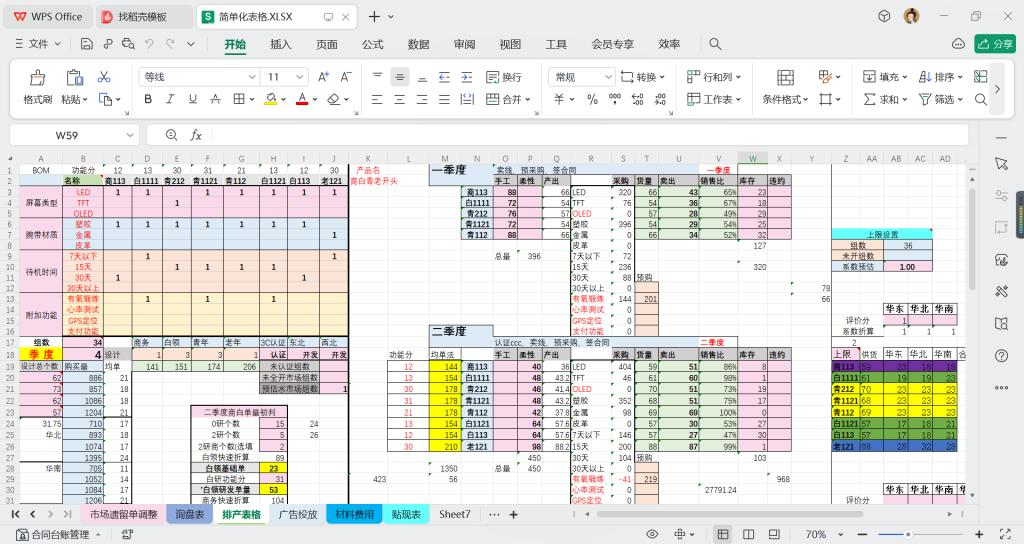Toggle underline formatting
This screenshot has width=1024, height=544.
(194, 99)
